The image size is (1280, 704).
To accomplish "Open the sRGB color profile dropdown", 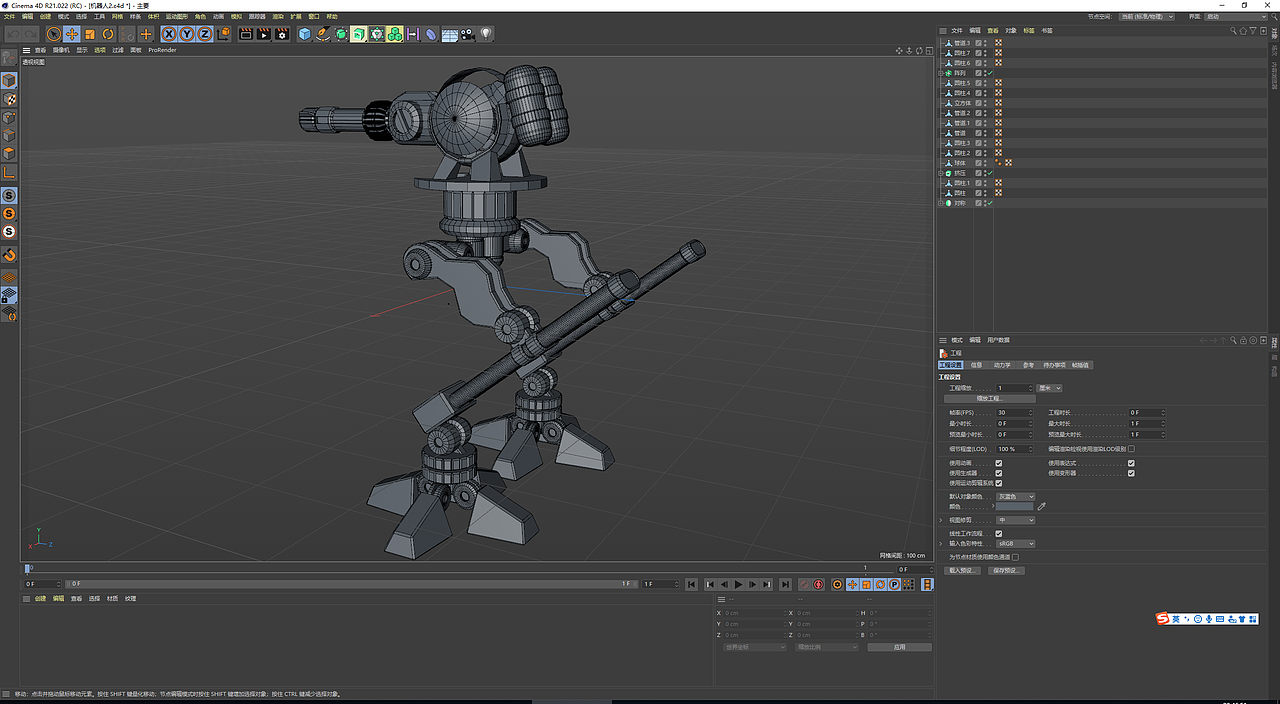I will (x=1016, y=544).
